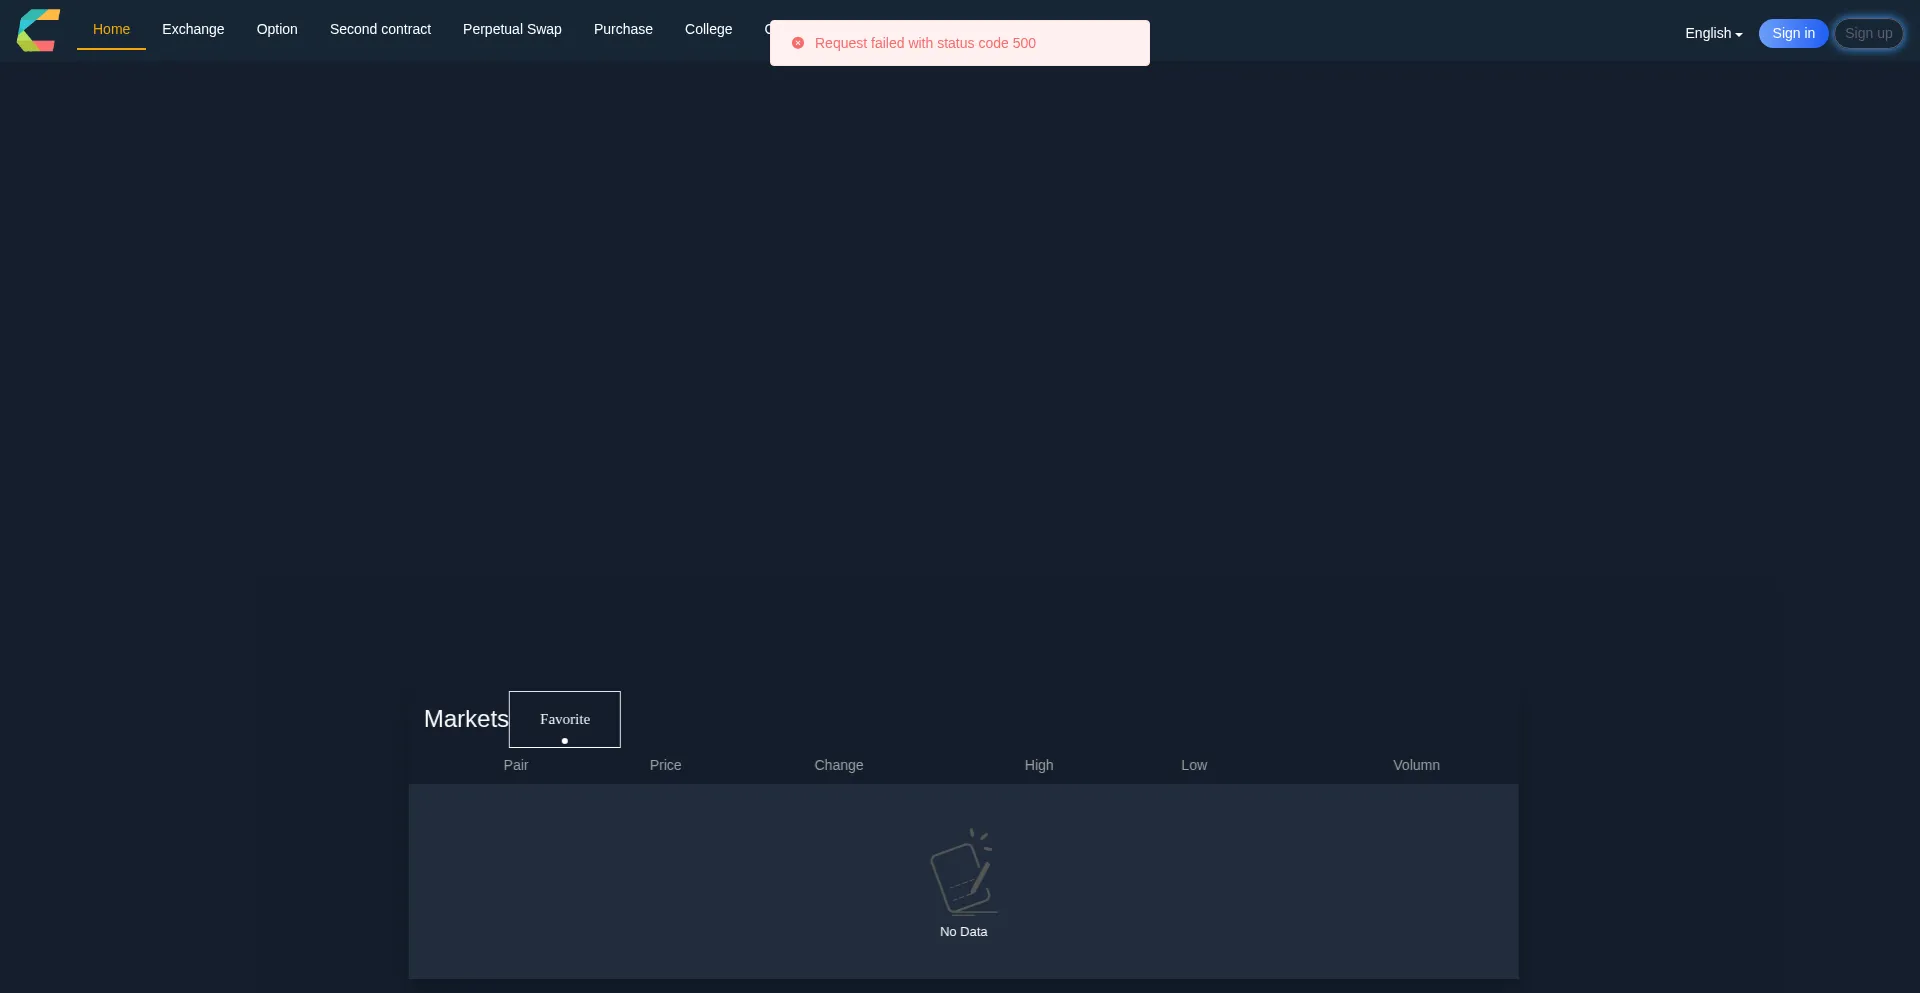
Task: Select Purchase in the navigation bar
Action: [x=623, y=29]
